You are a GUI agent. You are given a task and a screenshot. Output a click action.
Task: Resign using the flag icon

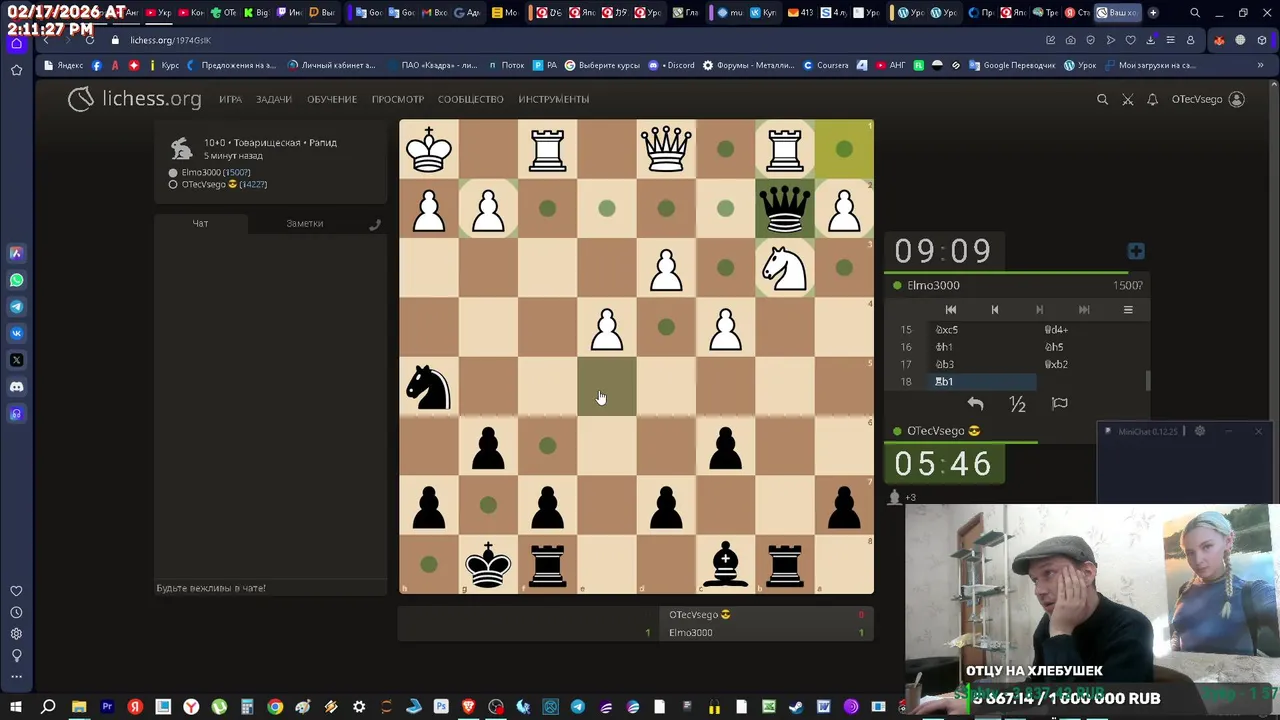(x=1060, y=404)
